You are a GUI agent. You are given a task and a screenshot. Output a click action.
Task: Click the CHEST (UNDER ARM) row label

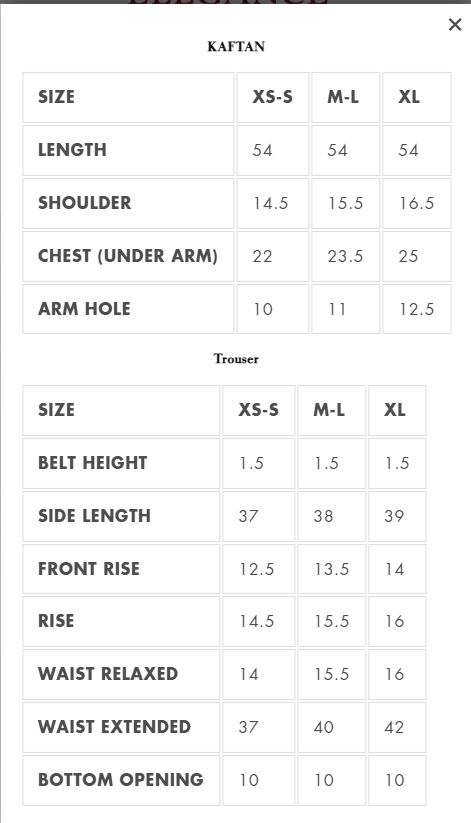coord(128,256)
